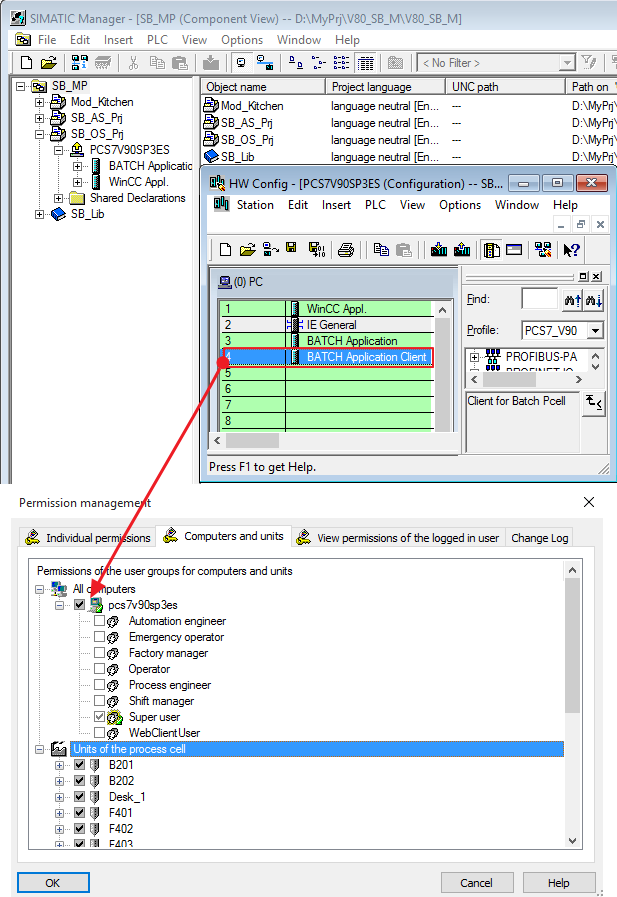Open the No Filter dropdown
This screenshot has width=617, height=897.
(x=566, y=62)
